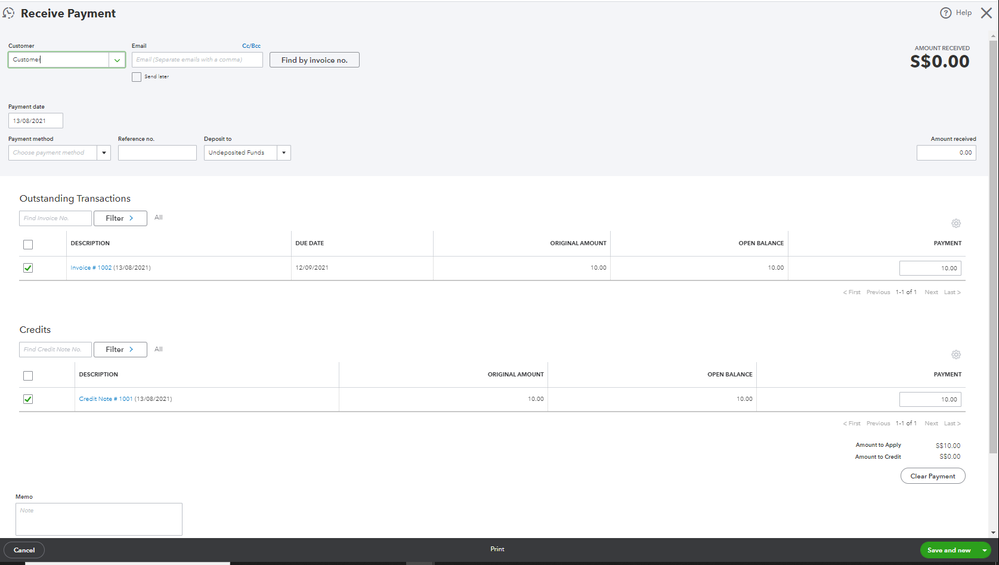Screen dimensions: 999x565
Task: Click the Cancel button
Action: click(24, 550)
